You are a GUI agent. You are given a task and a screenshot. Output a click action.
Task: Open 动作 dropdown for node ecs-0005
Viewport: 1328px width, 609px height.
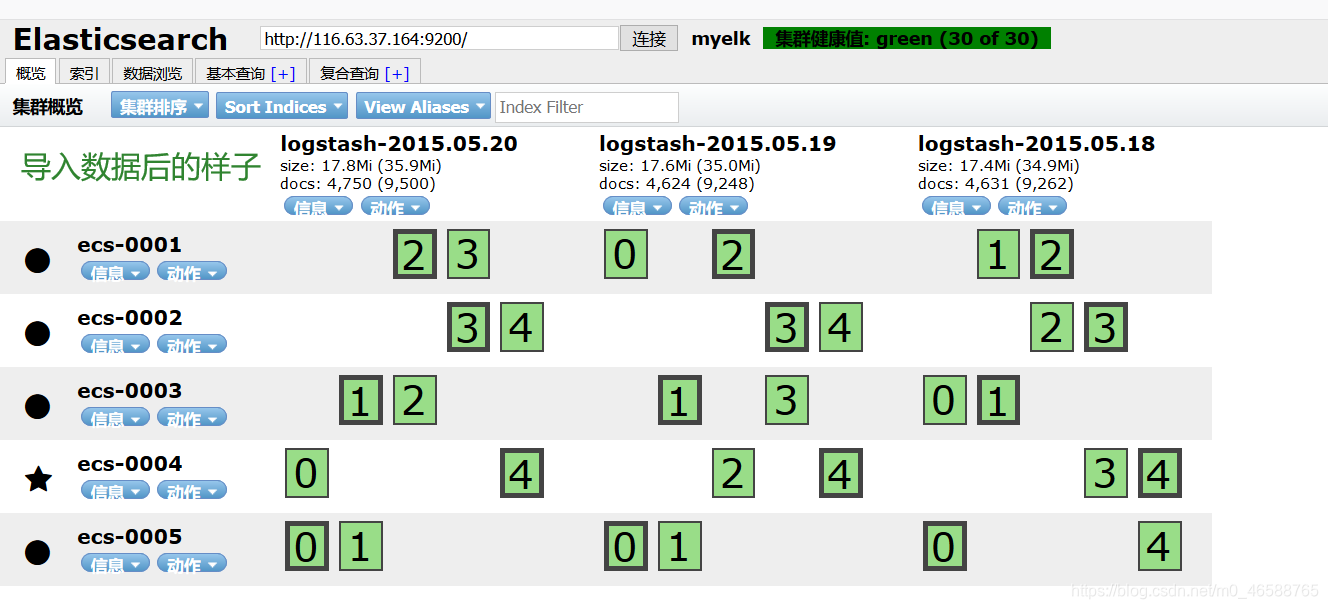[192, 564]
